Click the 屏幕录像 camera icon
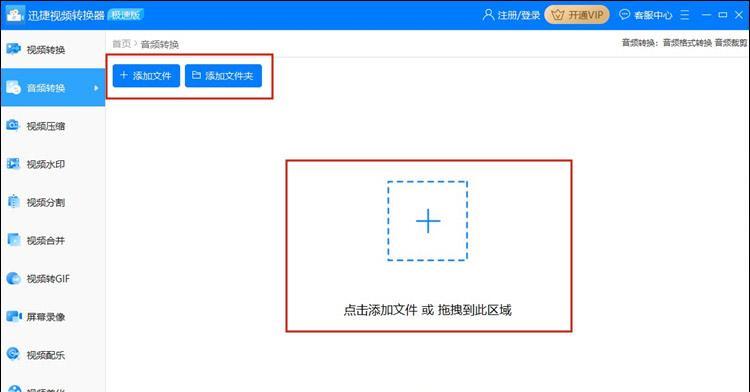This screenshot has height=392, width=750. (14, 316)
